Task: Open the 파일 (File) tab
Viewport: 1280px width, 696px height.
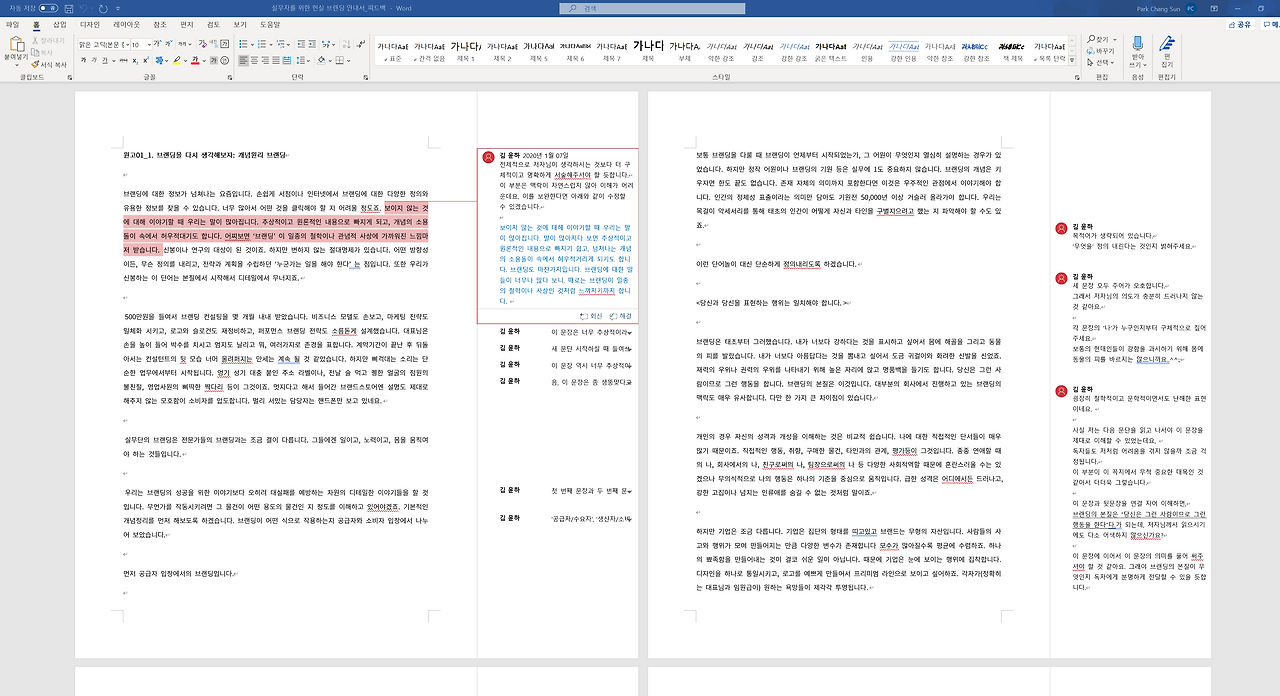Action: tap(12, 23)
